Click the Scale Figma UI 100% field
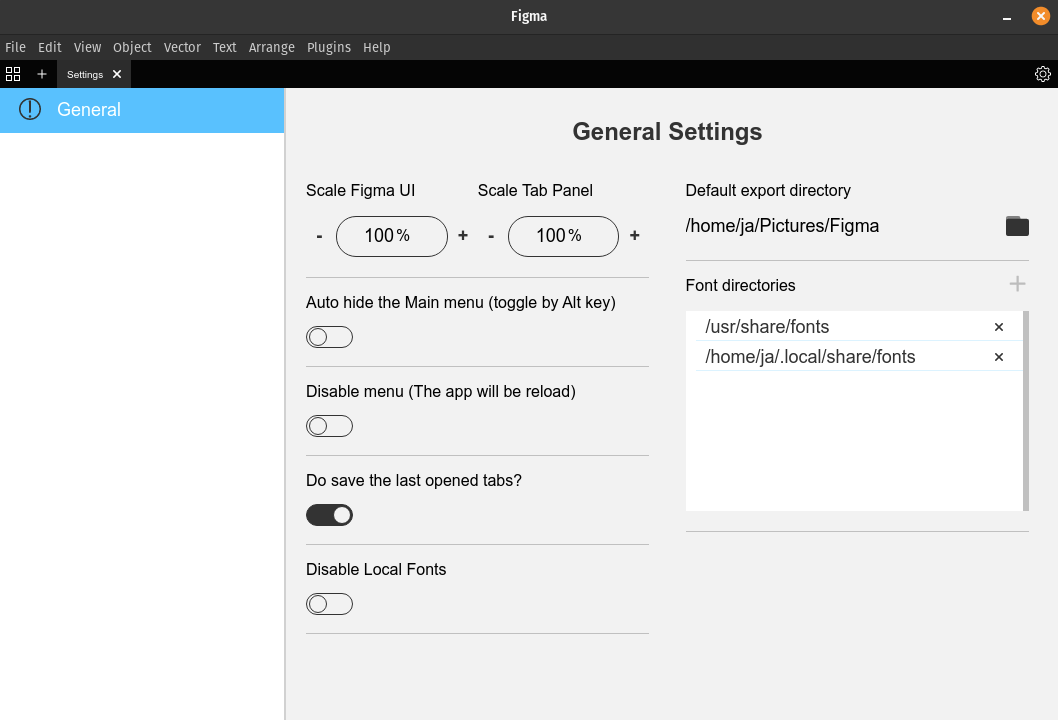The height and width of the screenshot is (720, 1058). 391,236
